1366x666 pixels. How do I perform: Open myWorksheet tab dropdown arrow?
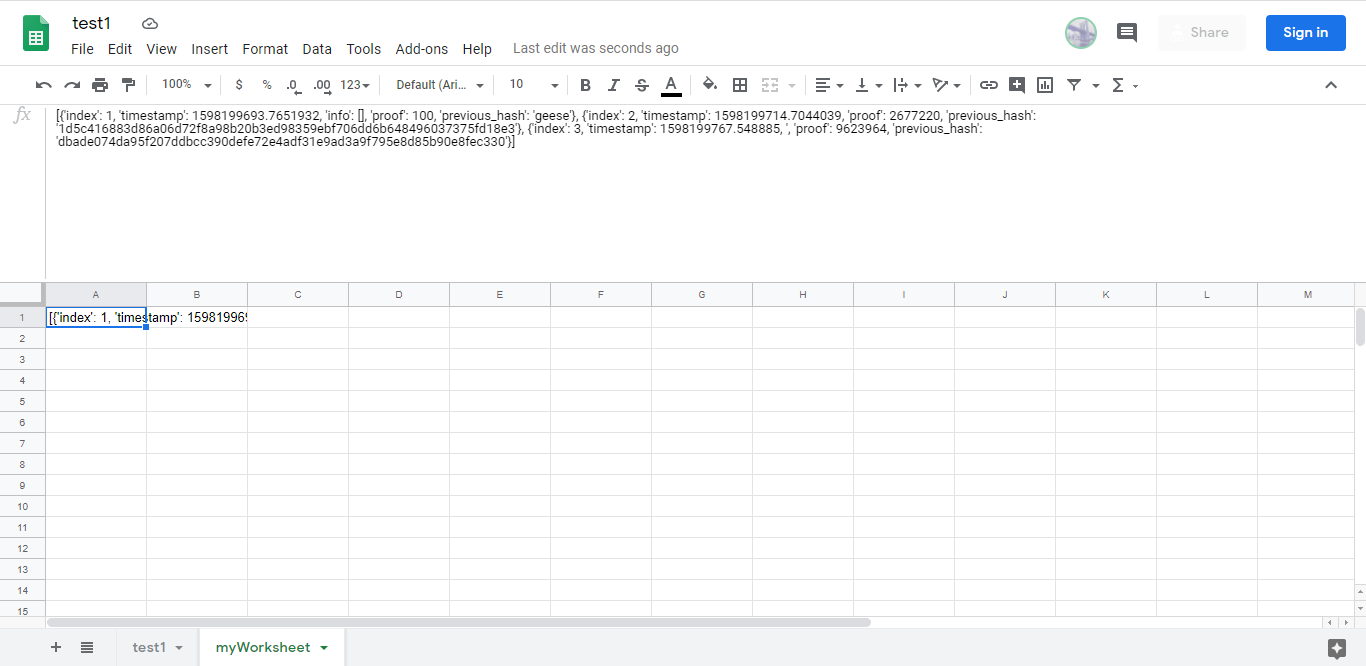tap(324, 648)
